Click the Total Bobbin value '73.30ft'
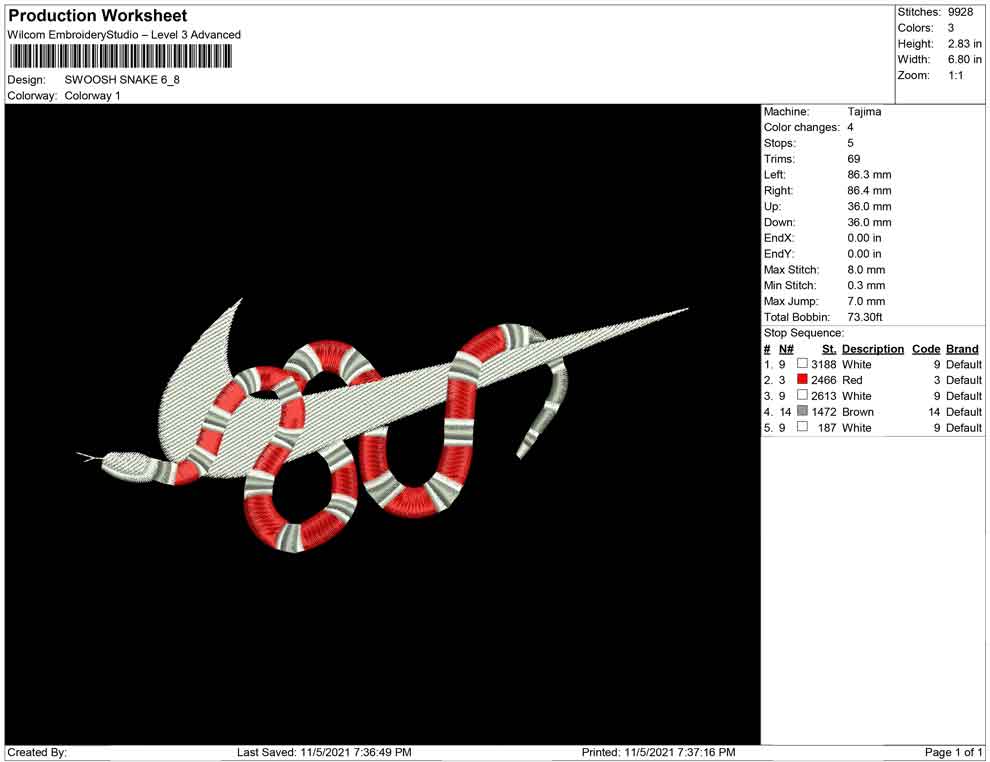990x762 pixels. click(x=864, y=317)
